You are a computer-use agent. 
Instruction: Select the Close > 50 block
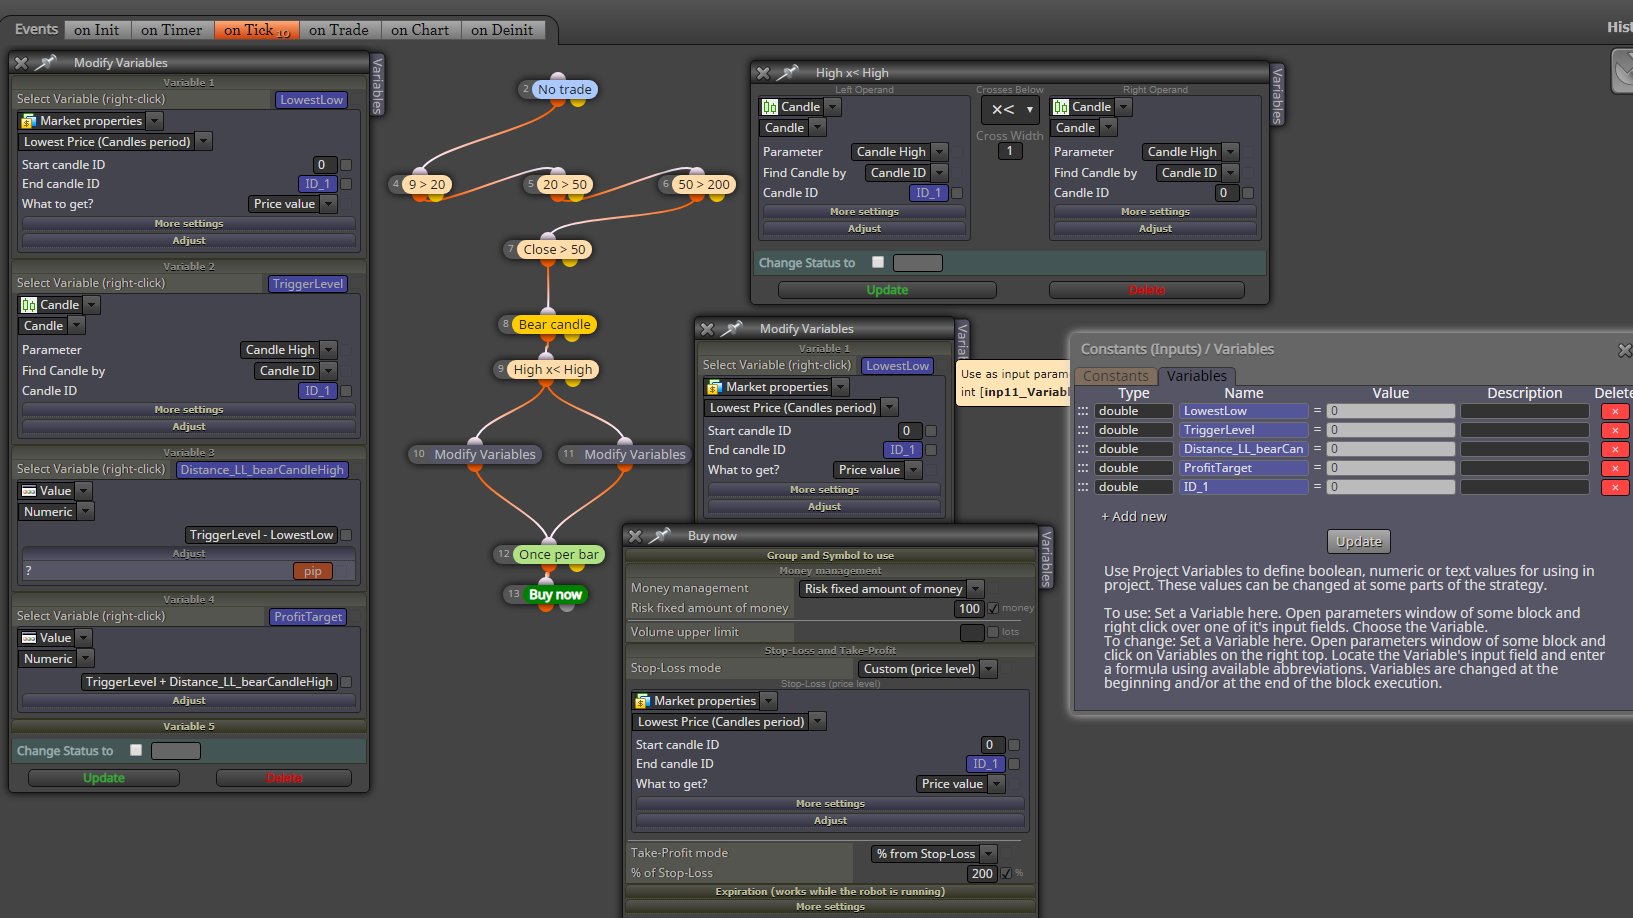pyautogui.click(x=554, y=249)
